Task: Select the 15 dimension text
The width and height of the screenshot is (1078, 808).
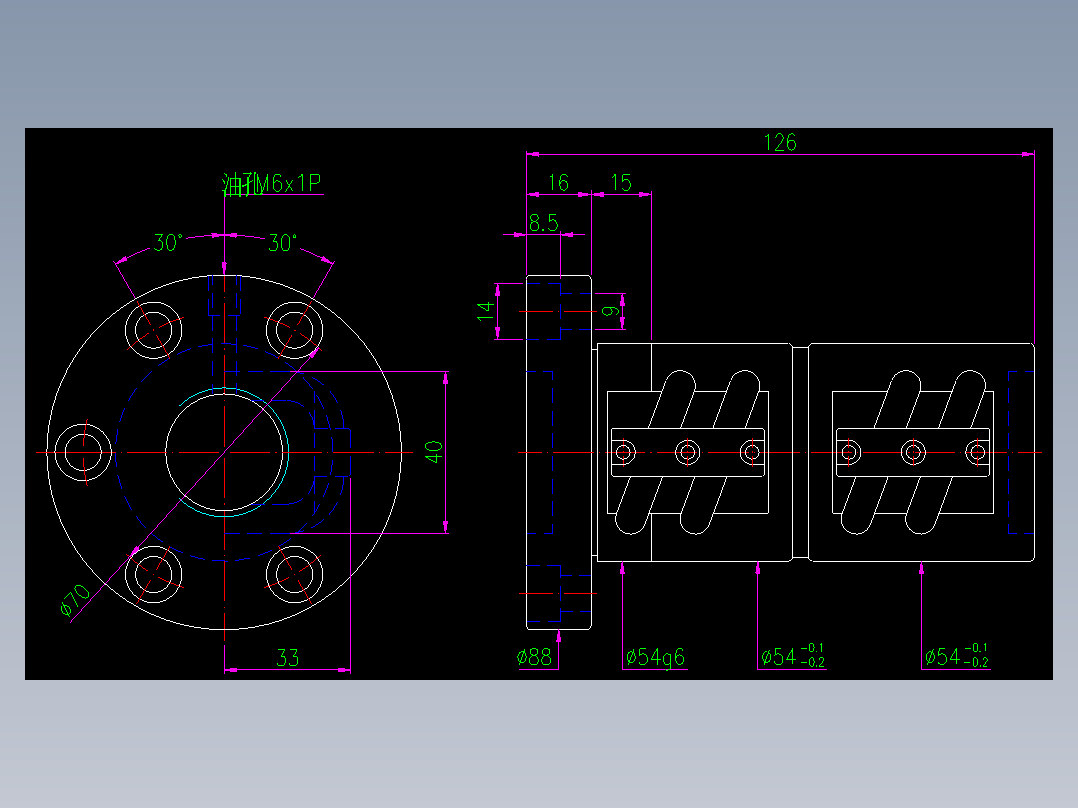Action: [x=621, y=183]
